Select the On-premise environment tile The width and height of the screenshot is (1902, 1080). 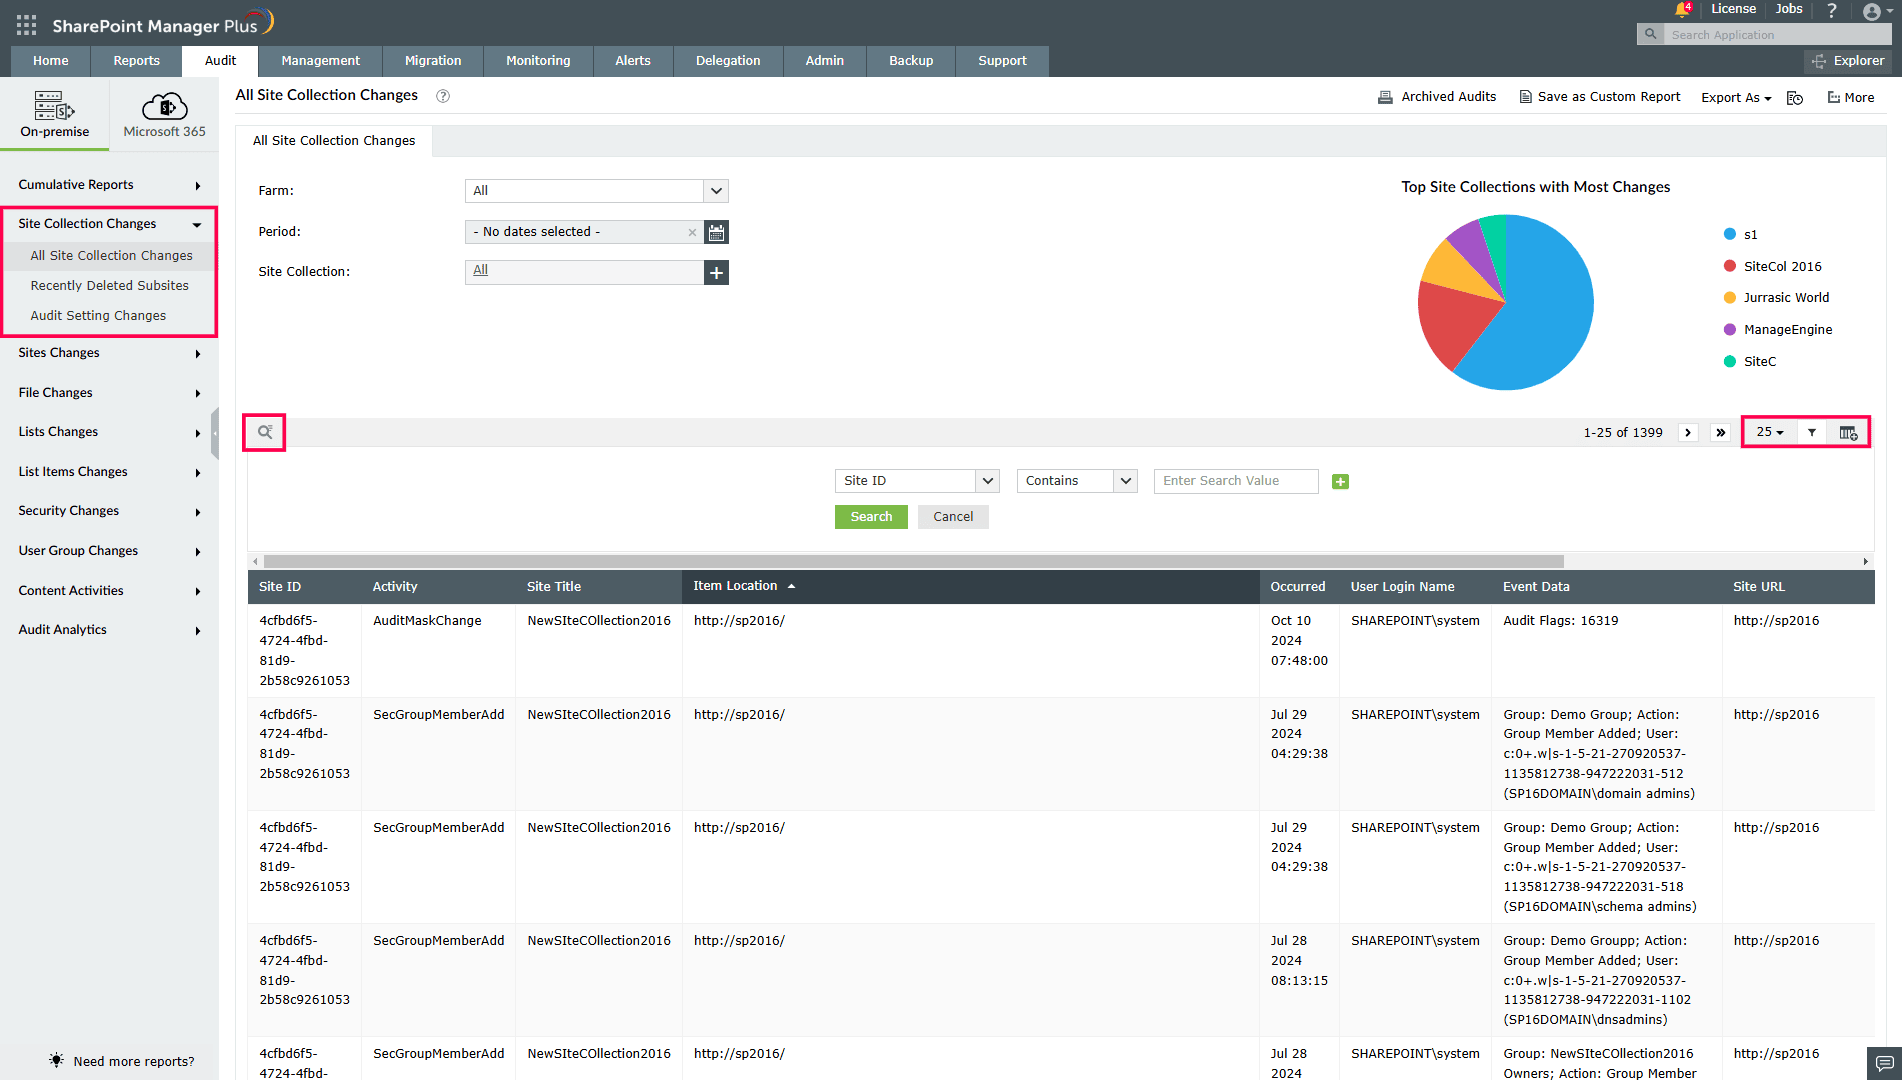pos(54,112)
